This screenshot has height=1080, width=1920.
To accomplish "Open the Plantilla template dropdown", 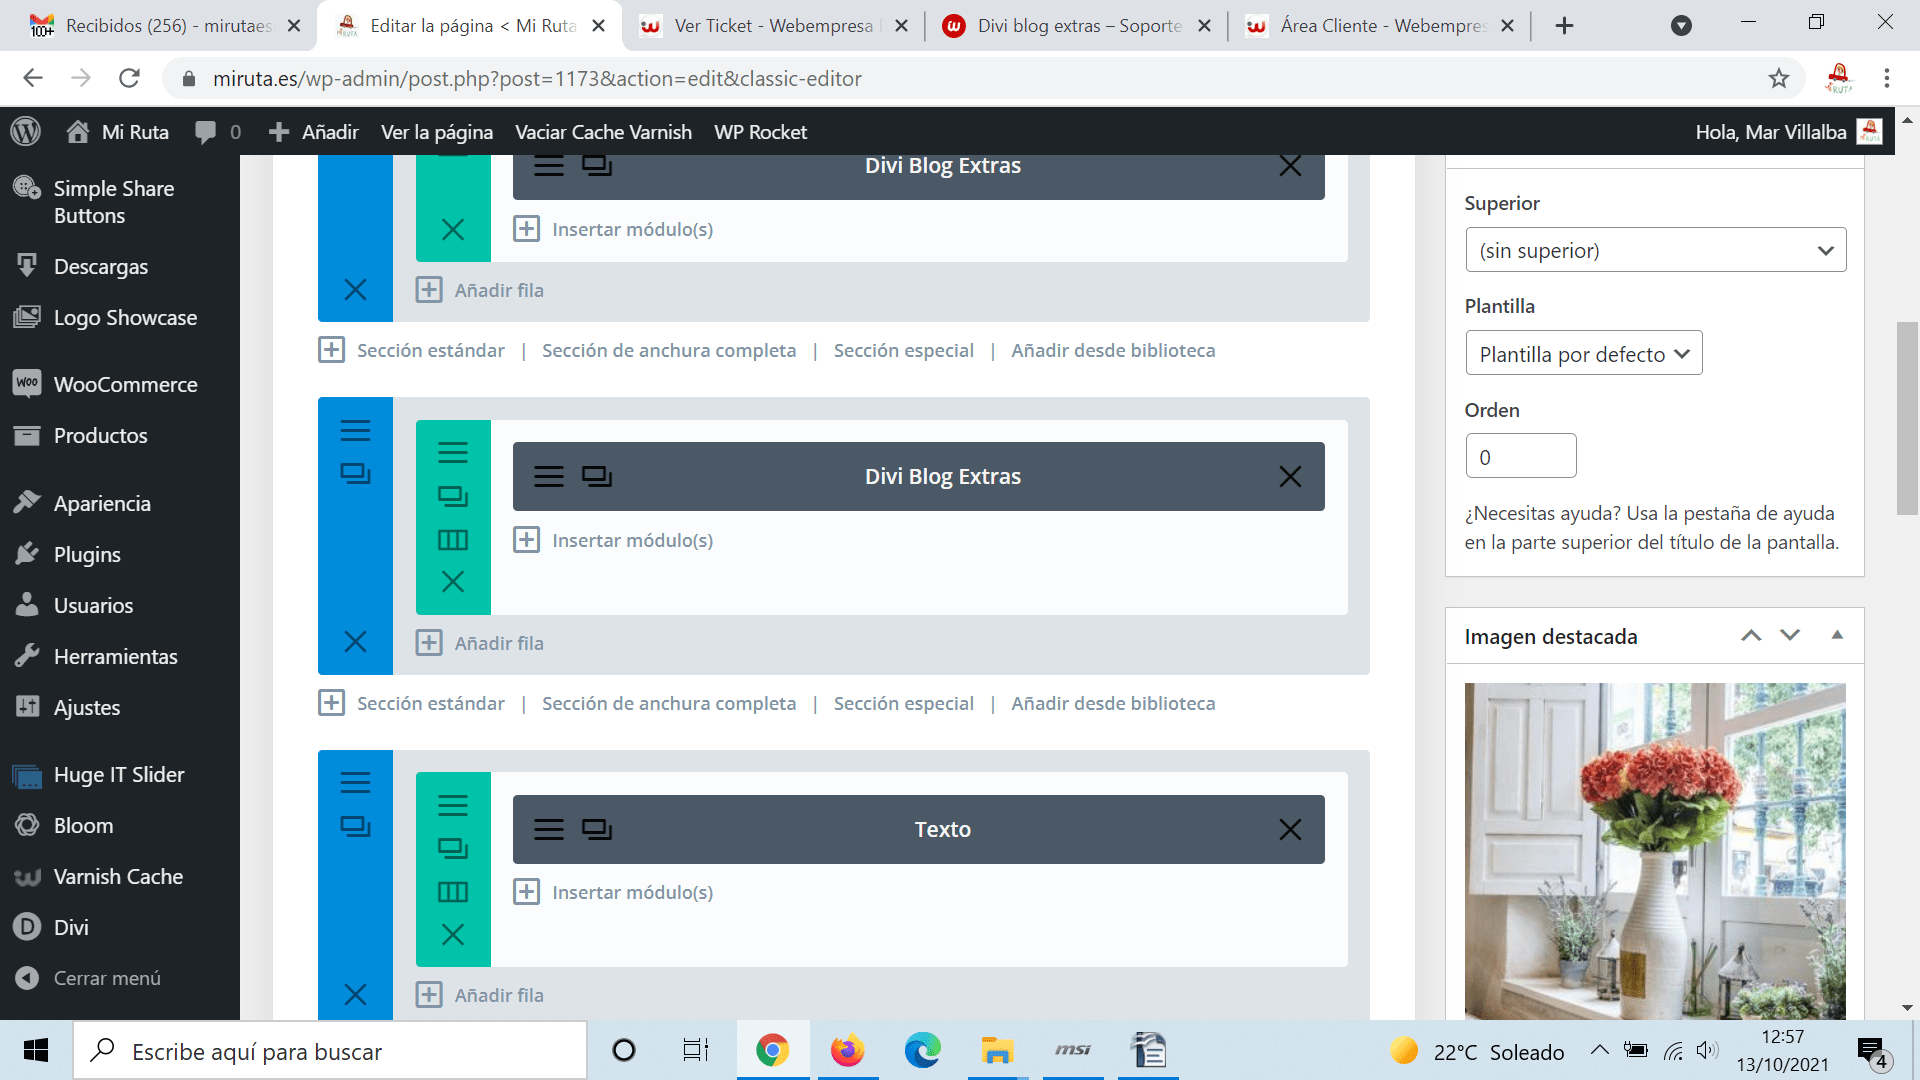I will pos(1584,354).
